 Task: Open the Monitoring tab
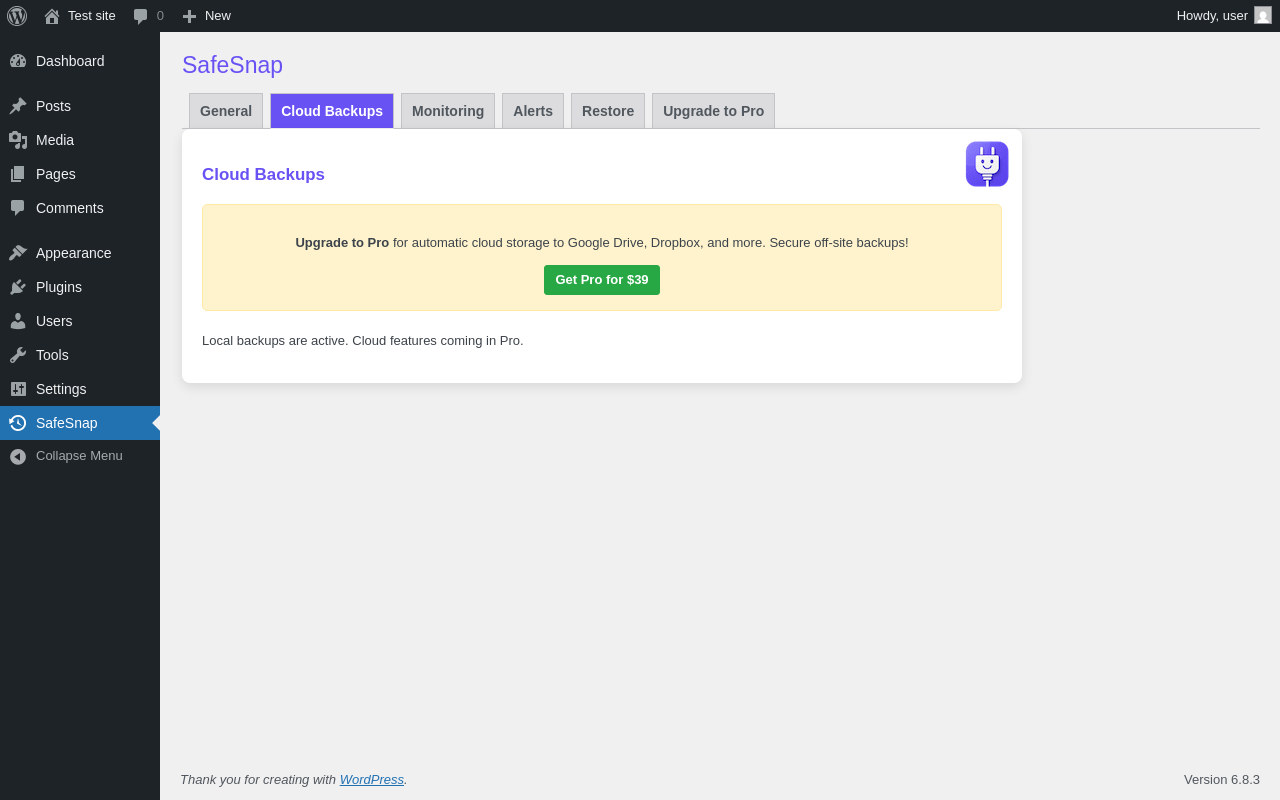[448, 111]
